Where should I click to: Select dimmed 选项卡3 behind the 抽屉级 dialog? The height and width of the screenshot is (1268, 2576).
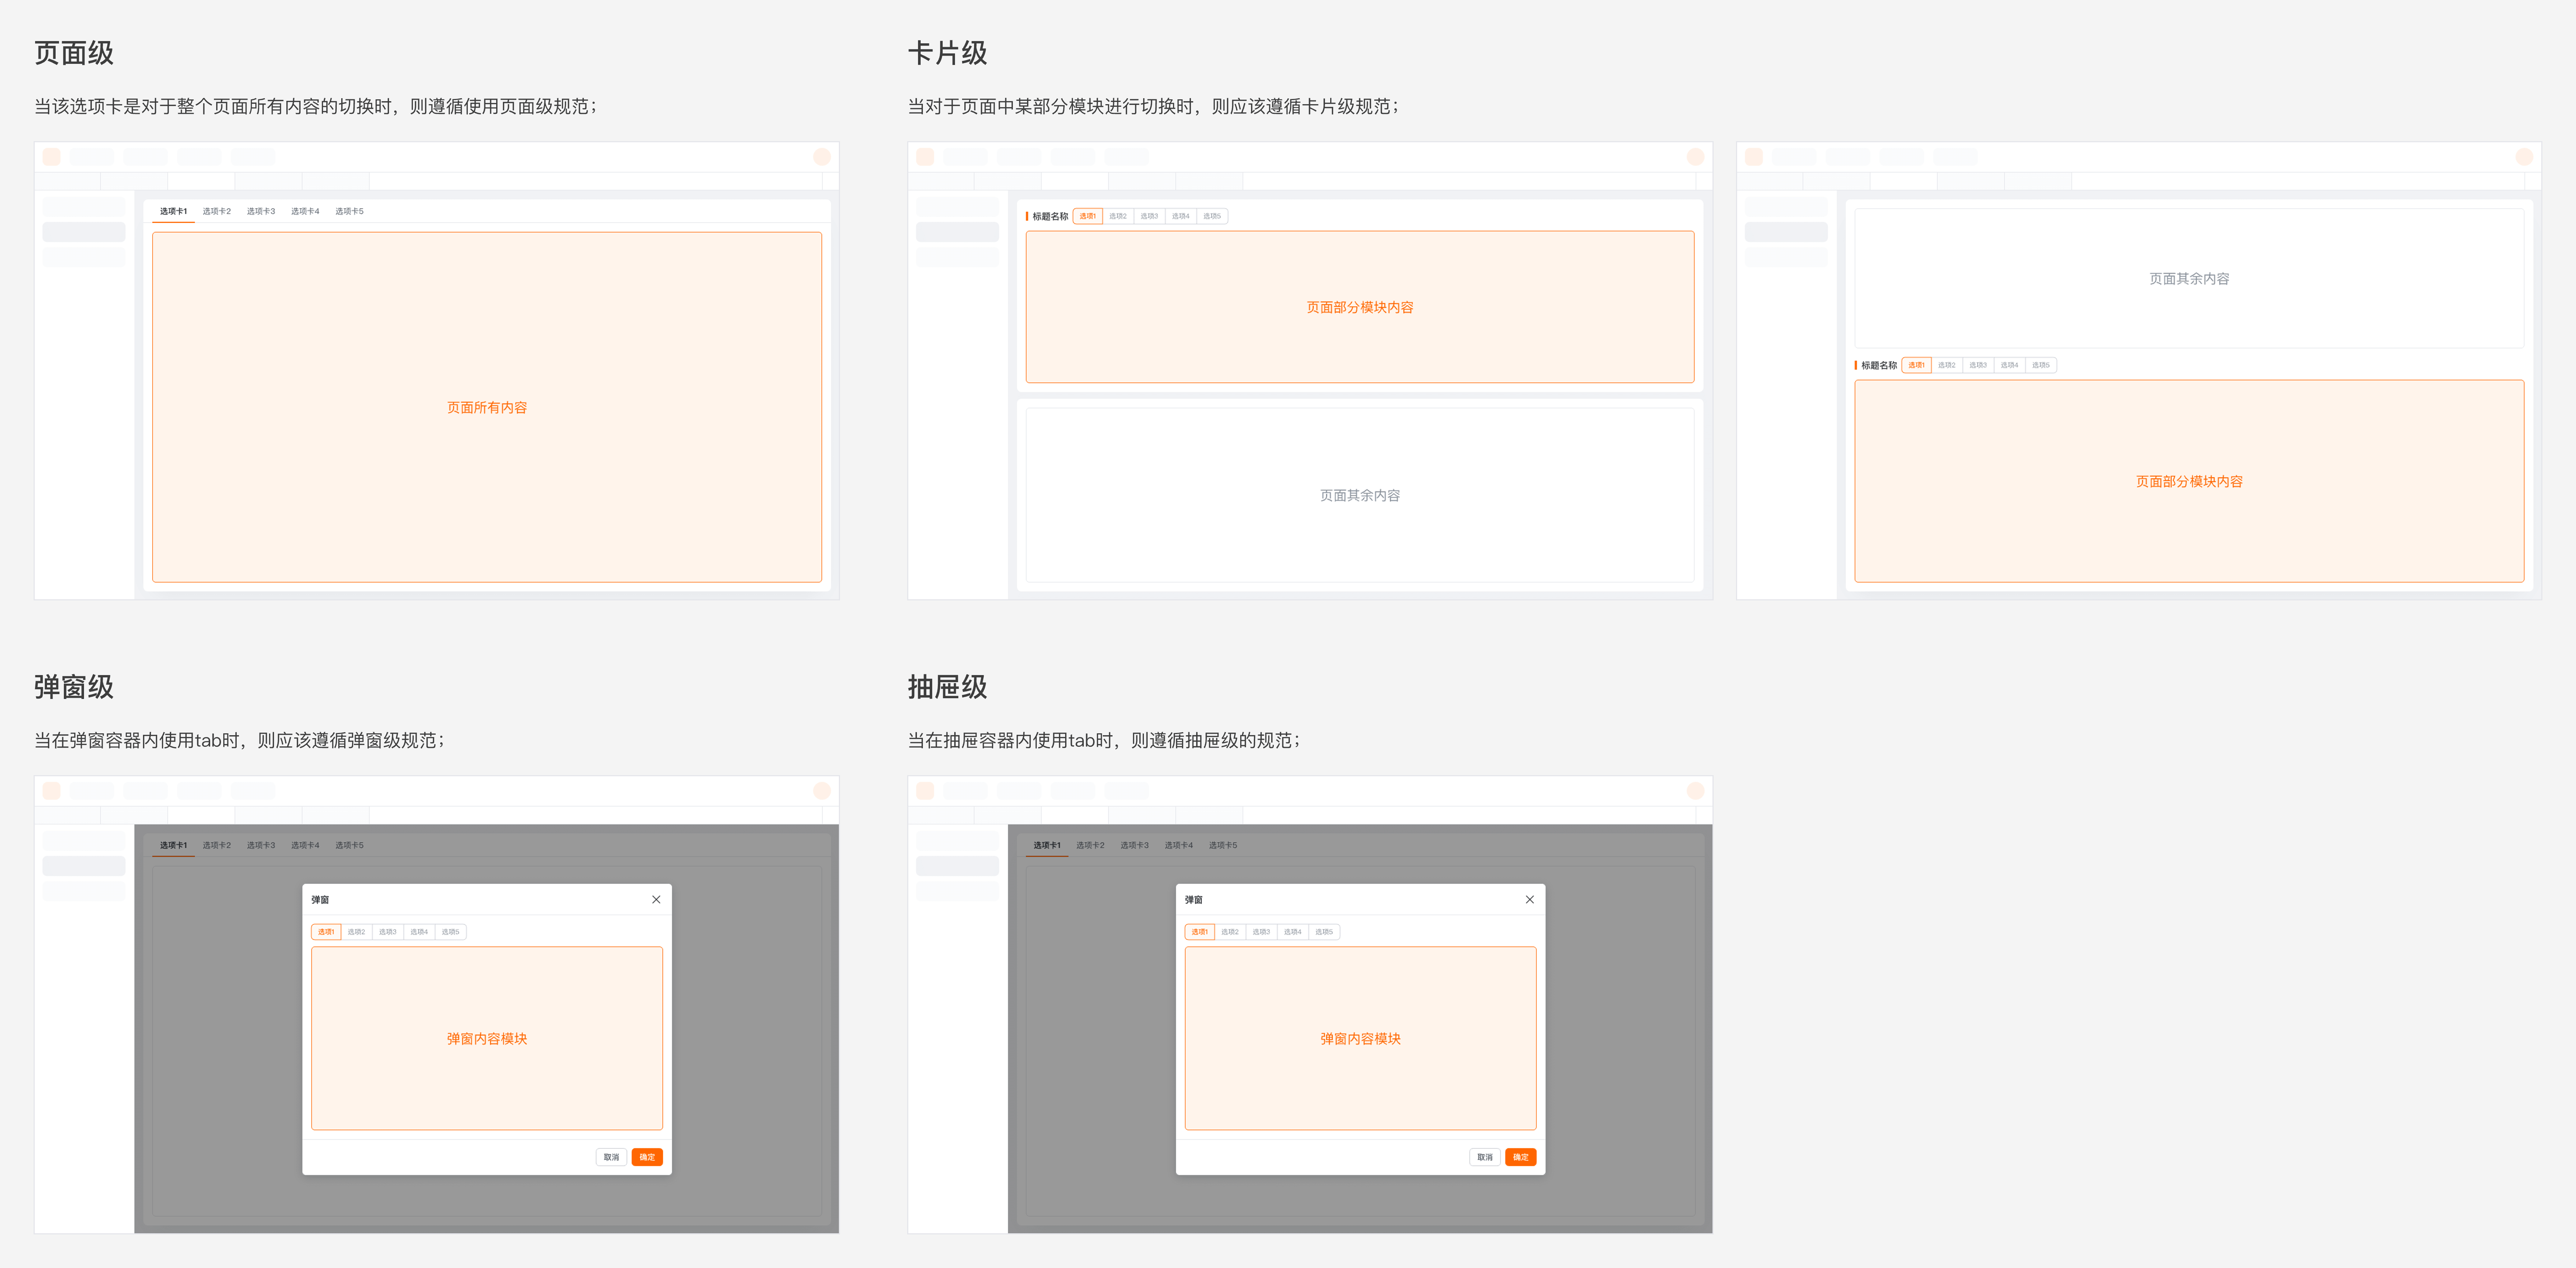point(1135,845)
